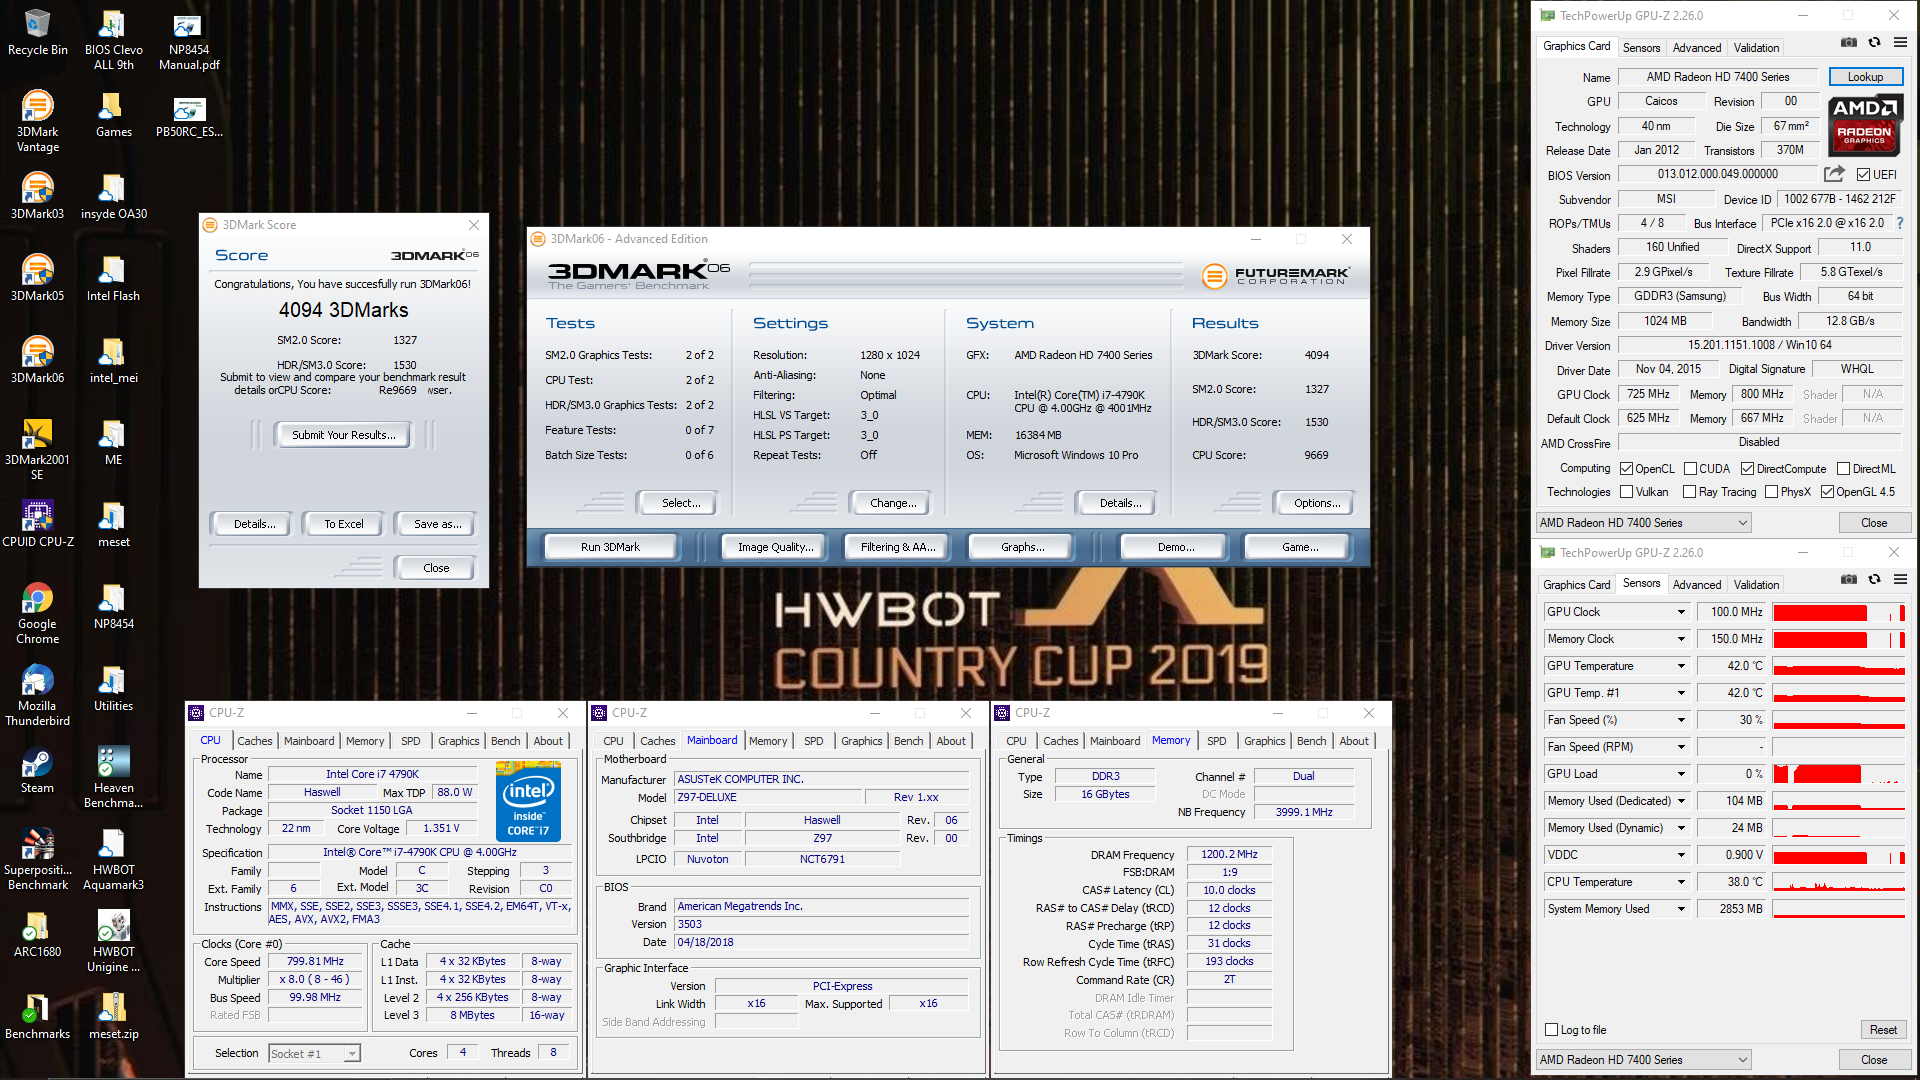Open the hamburger menu in top GPU-Z window
Screen dimensions: 1920x1080
point(1901,43)
